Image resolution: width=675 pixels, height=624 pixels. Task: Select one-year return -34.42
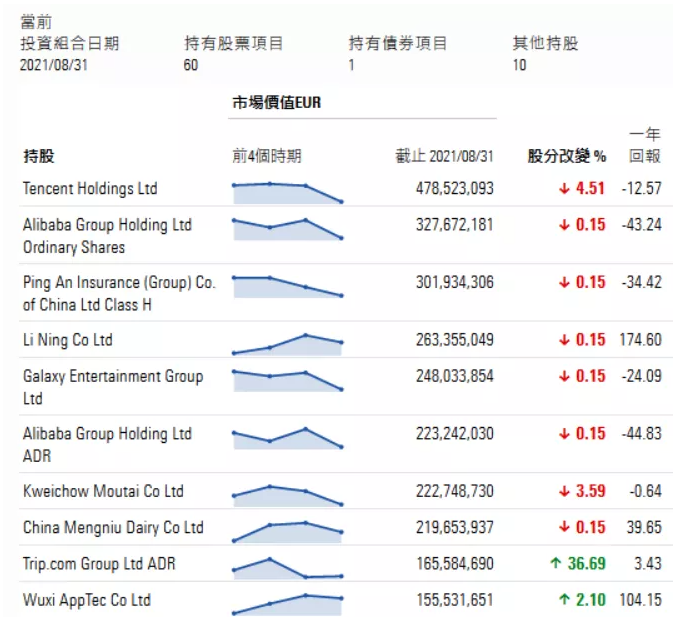[641, 282]
